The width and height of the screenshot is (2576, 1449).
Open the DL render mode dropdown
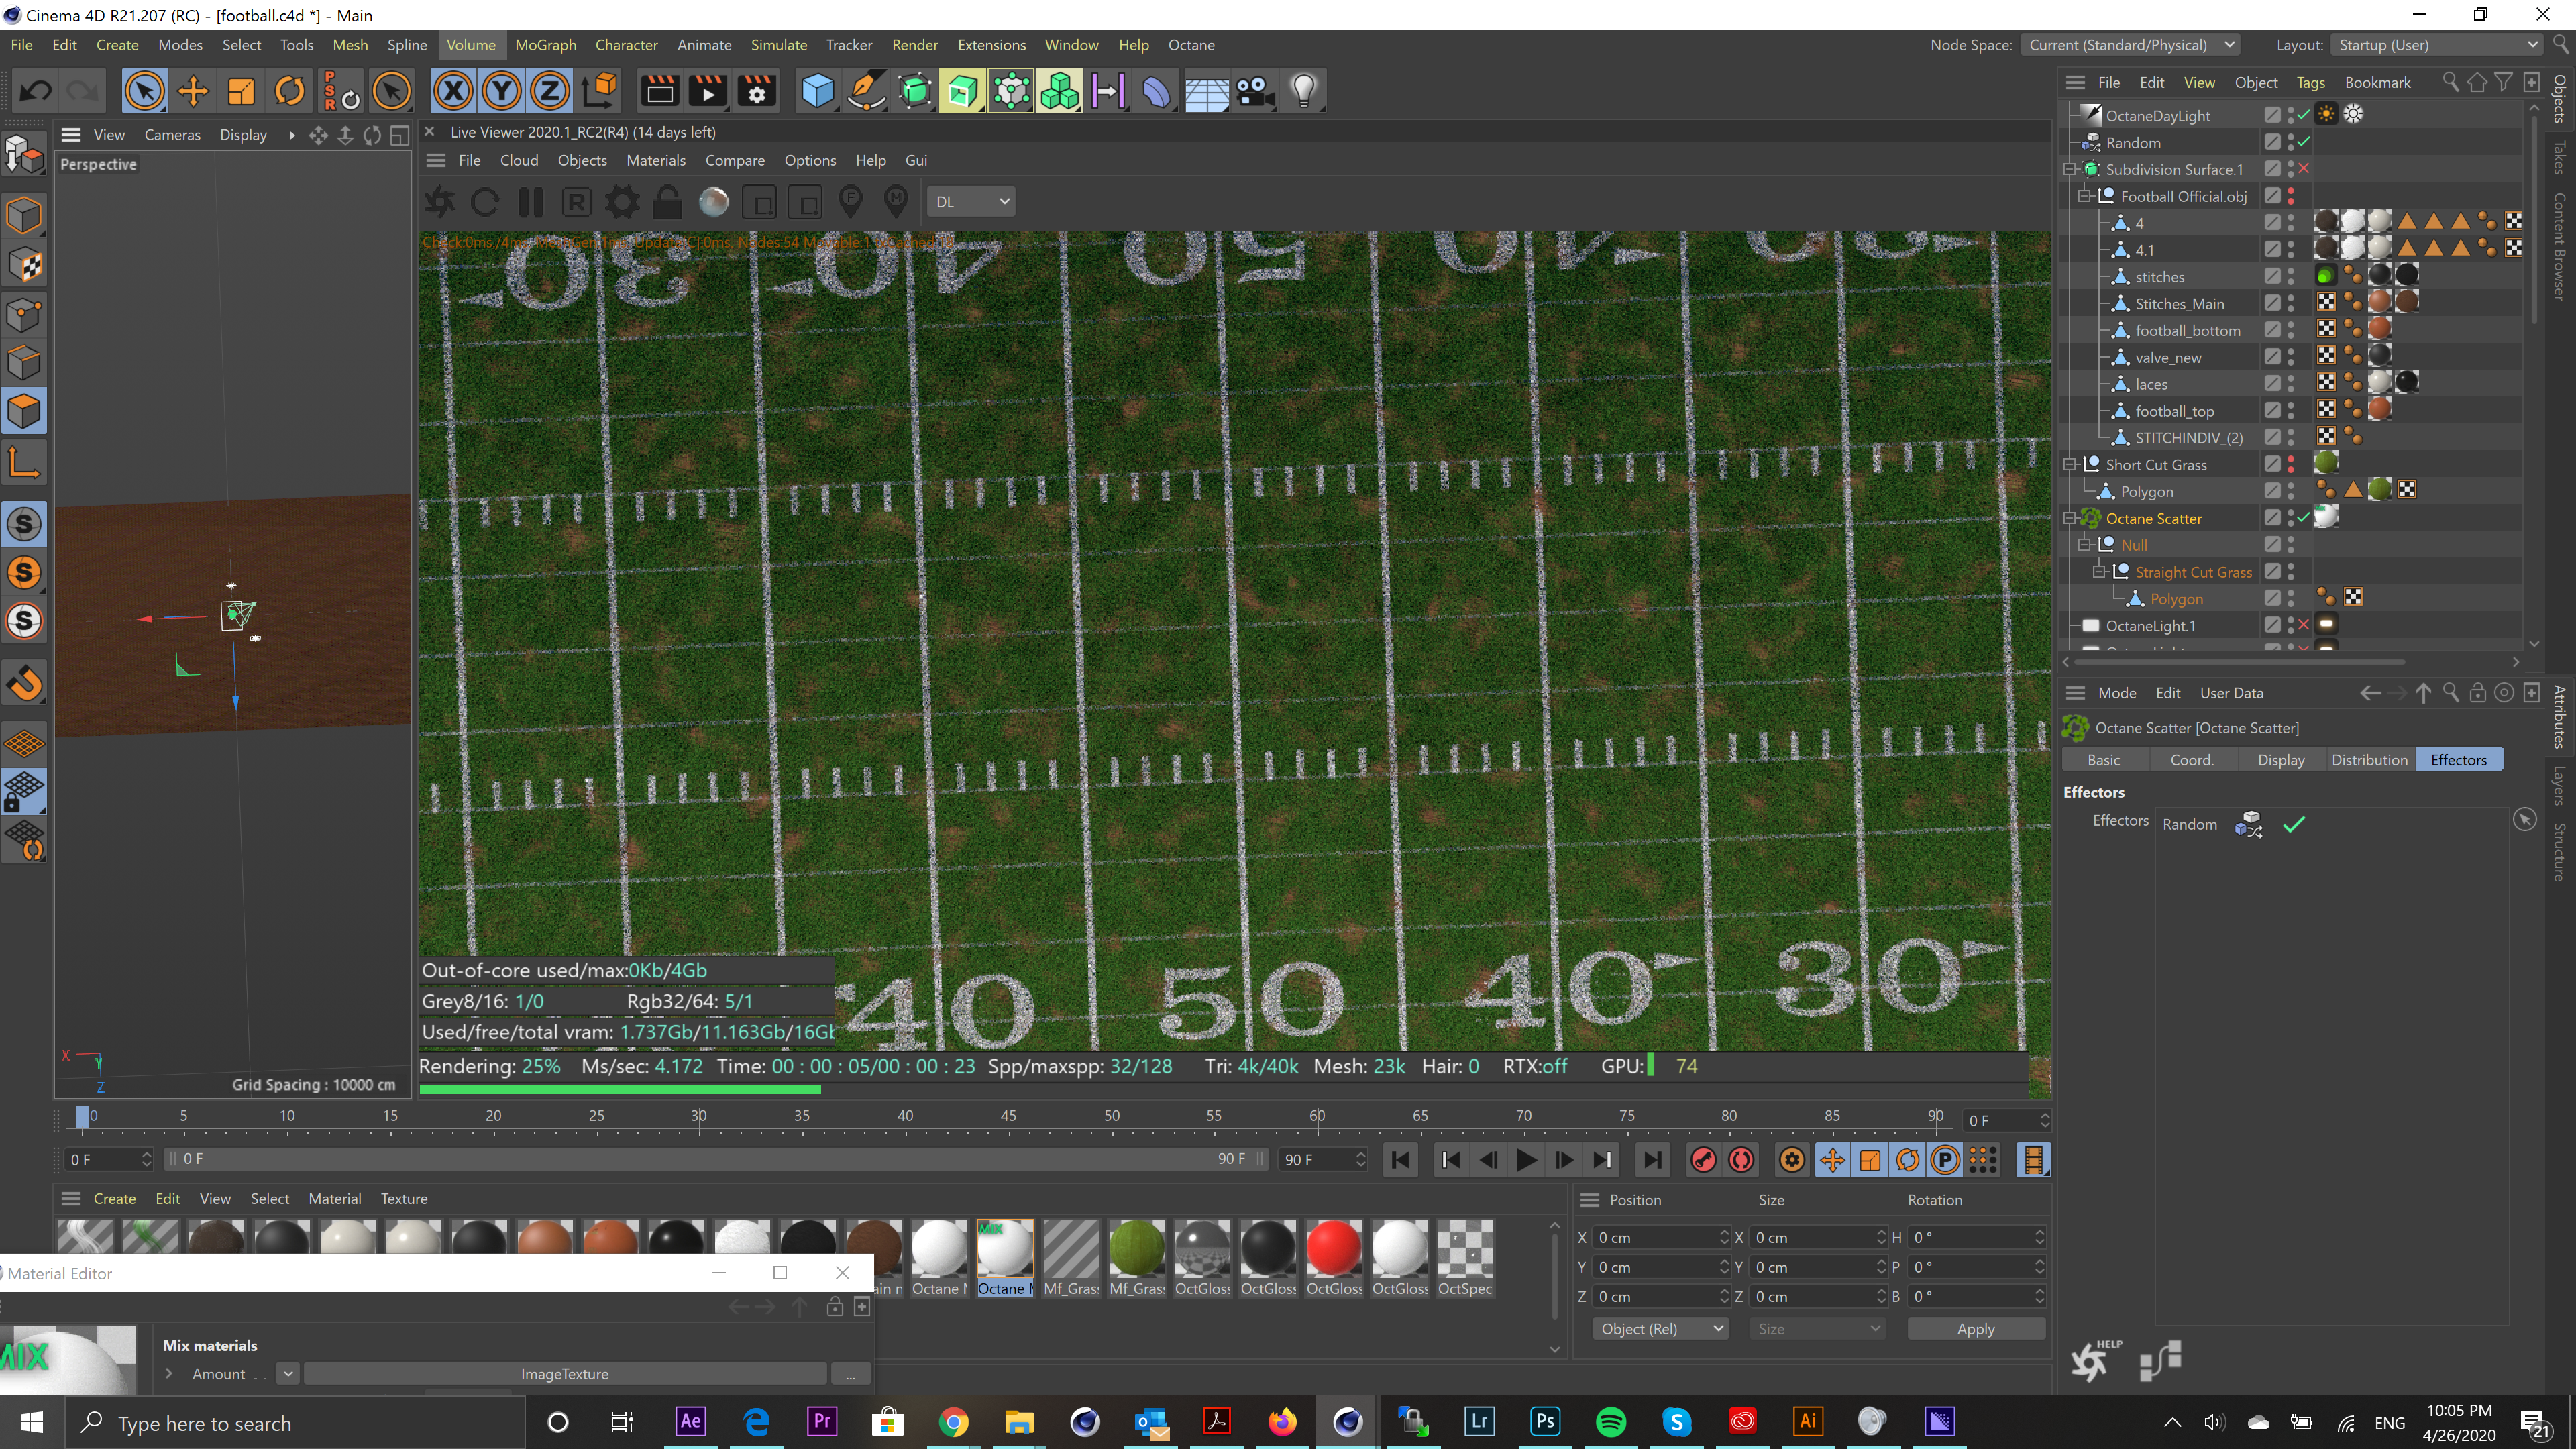tap(972, 202)
